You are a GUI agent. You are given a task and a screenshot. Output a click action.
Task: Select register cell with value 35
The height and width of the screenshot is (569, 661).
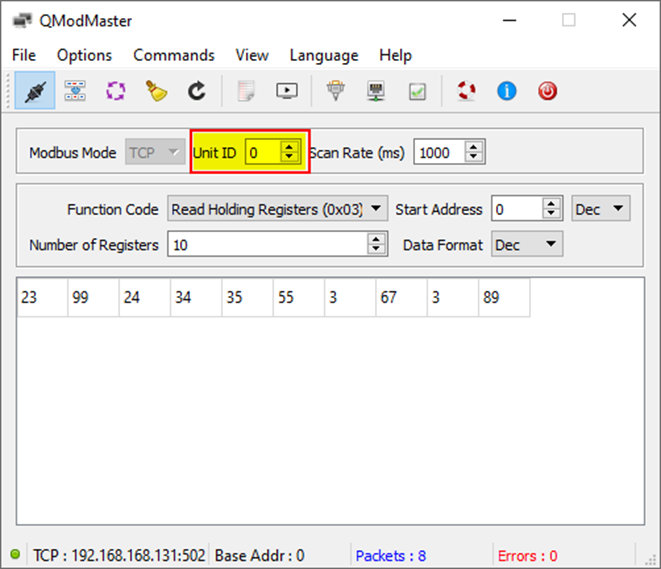pyautogui.click(x=247, y=298)
